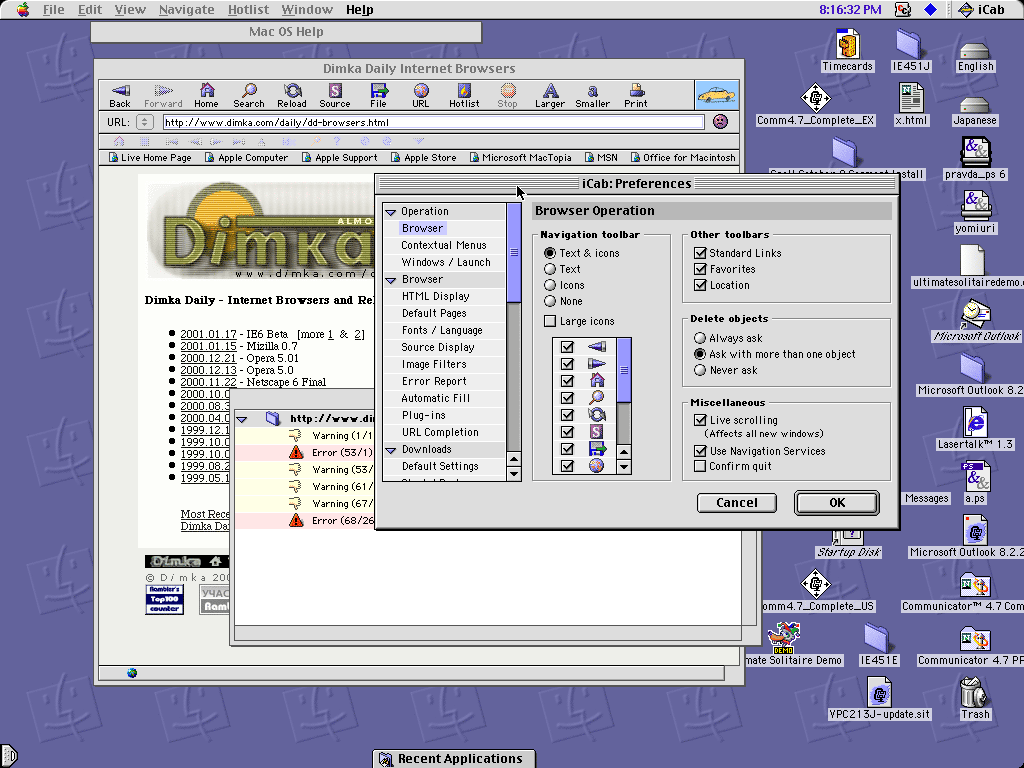This screenshot has width=1024, height=768.
Task: Make text Smaller with toolbar icon
Action: pyautogui.click(x=592, y=95)
